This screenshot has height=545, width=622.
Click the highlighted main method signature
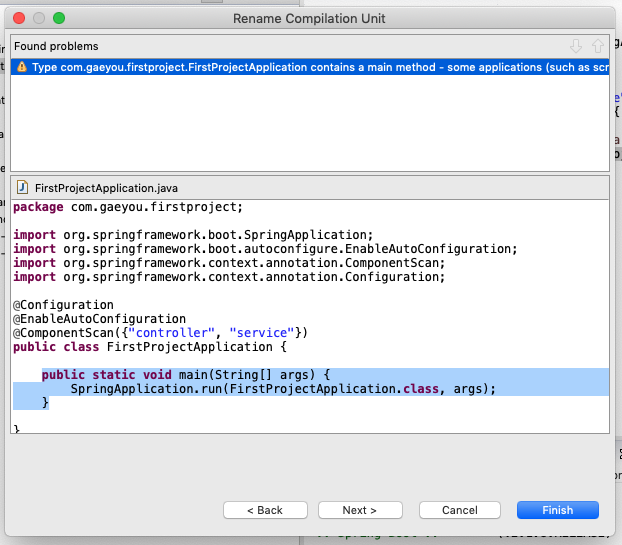click(186, 374)
